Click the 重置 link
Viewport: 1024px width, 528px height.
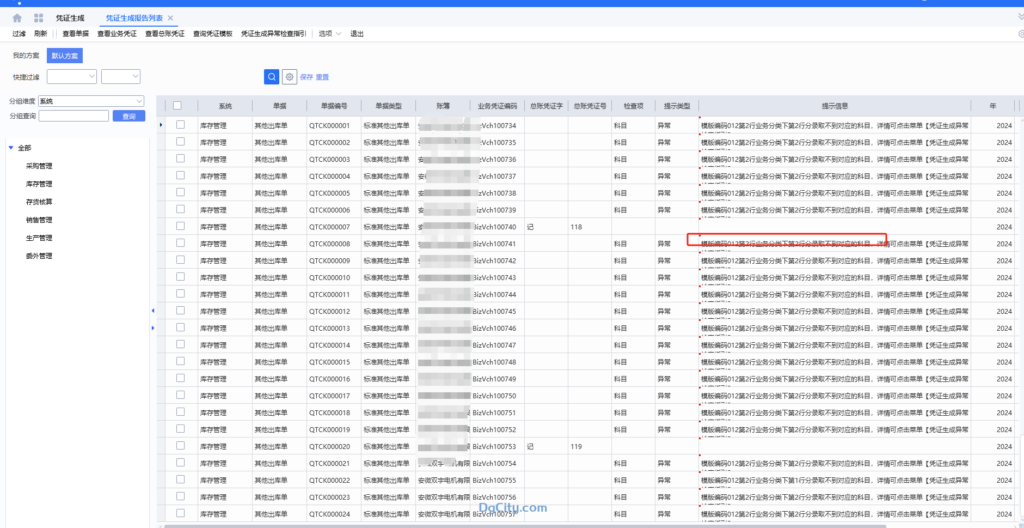click(x=322, y=77)
